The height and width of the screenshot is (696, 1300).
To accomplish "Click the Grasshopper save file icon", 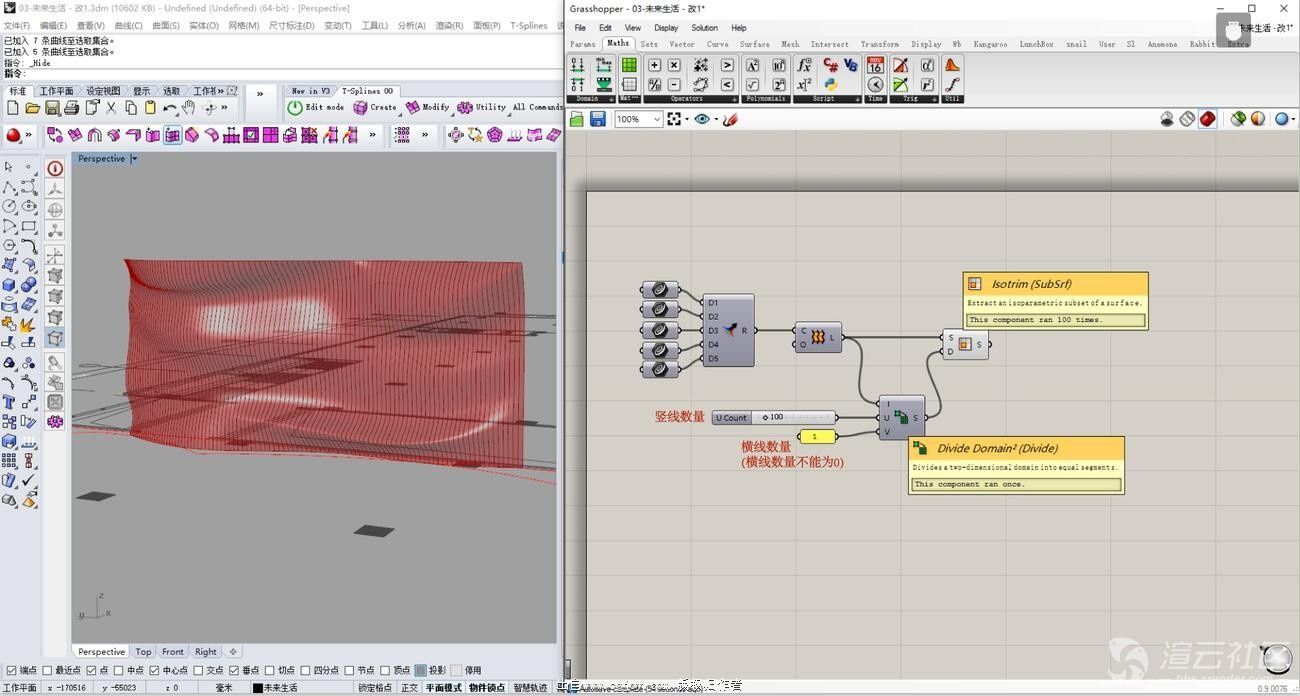I will click(x=598, y=119).
